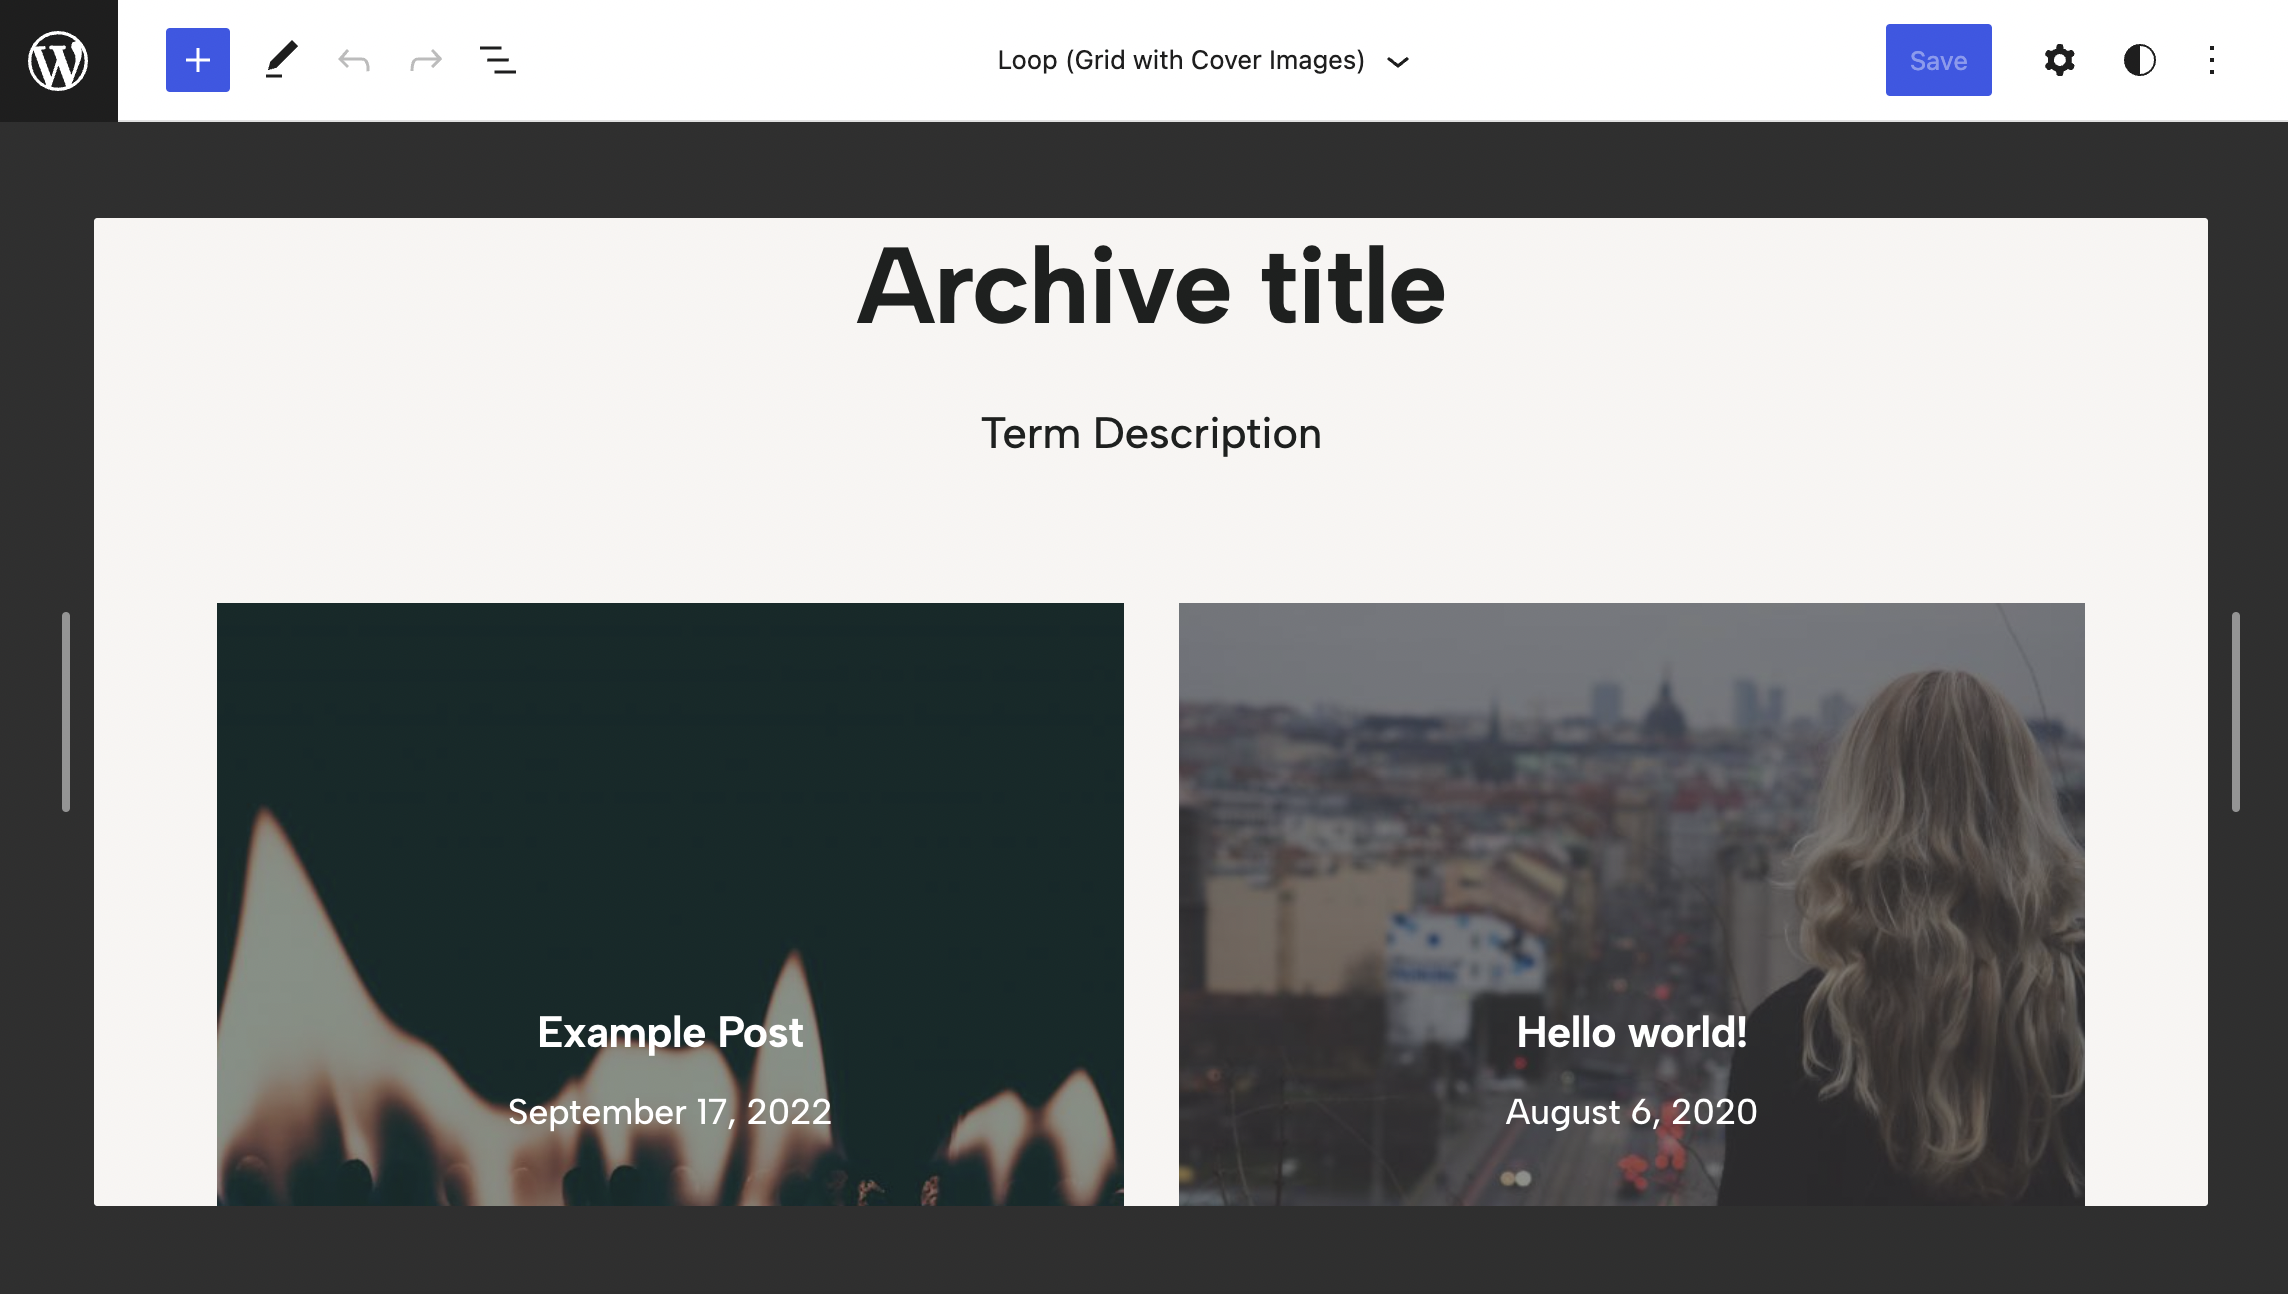Click the right canvas resize handle
Image resolution: width=2288 pixels, height=1294 pixels.
tap(2235, 712)
